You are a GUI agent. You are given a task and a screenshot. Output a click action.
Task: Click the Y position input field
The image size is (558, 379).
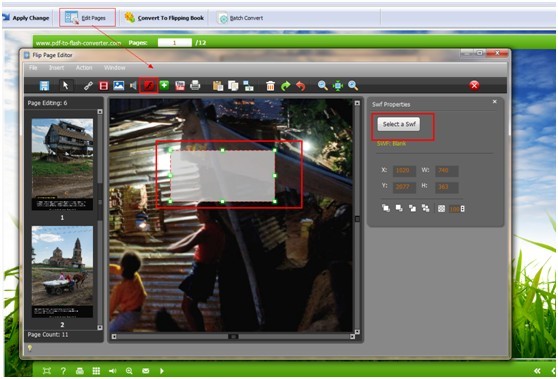click(404, 187)
